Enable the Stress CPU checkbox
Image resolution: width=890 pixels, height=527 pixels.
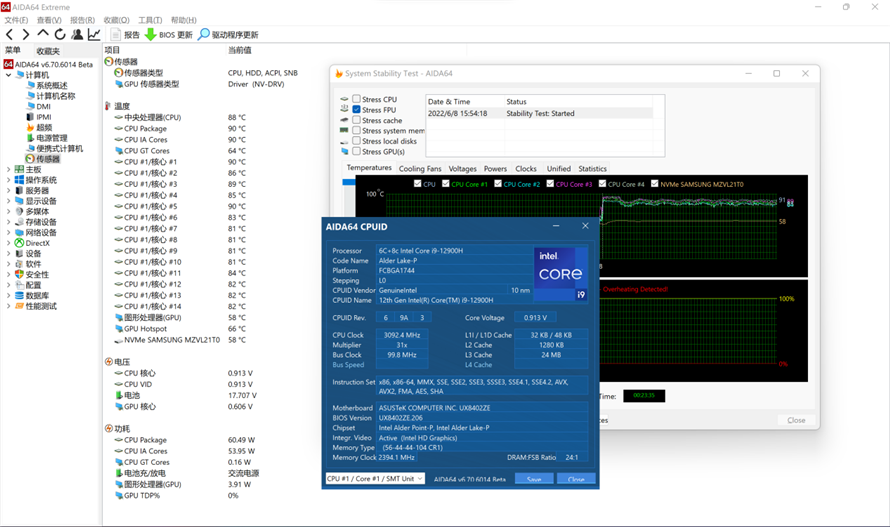click(x=357, y=100)
